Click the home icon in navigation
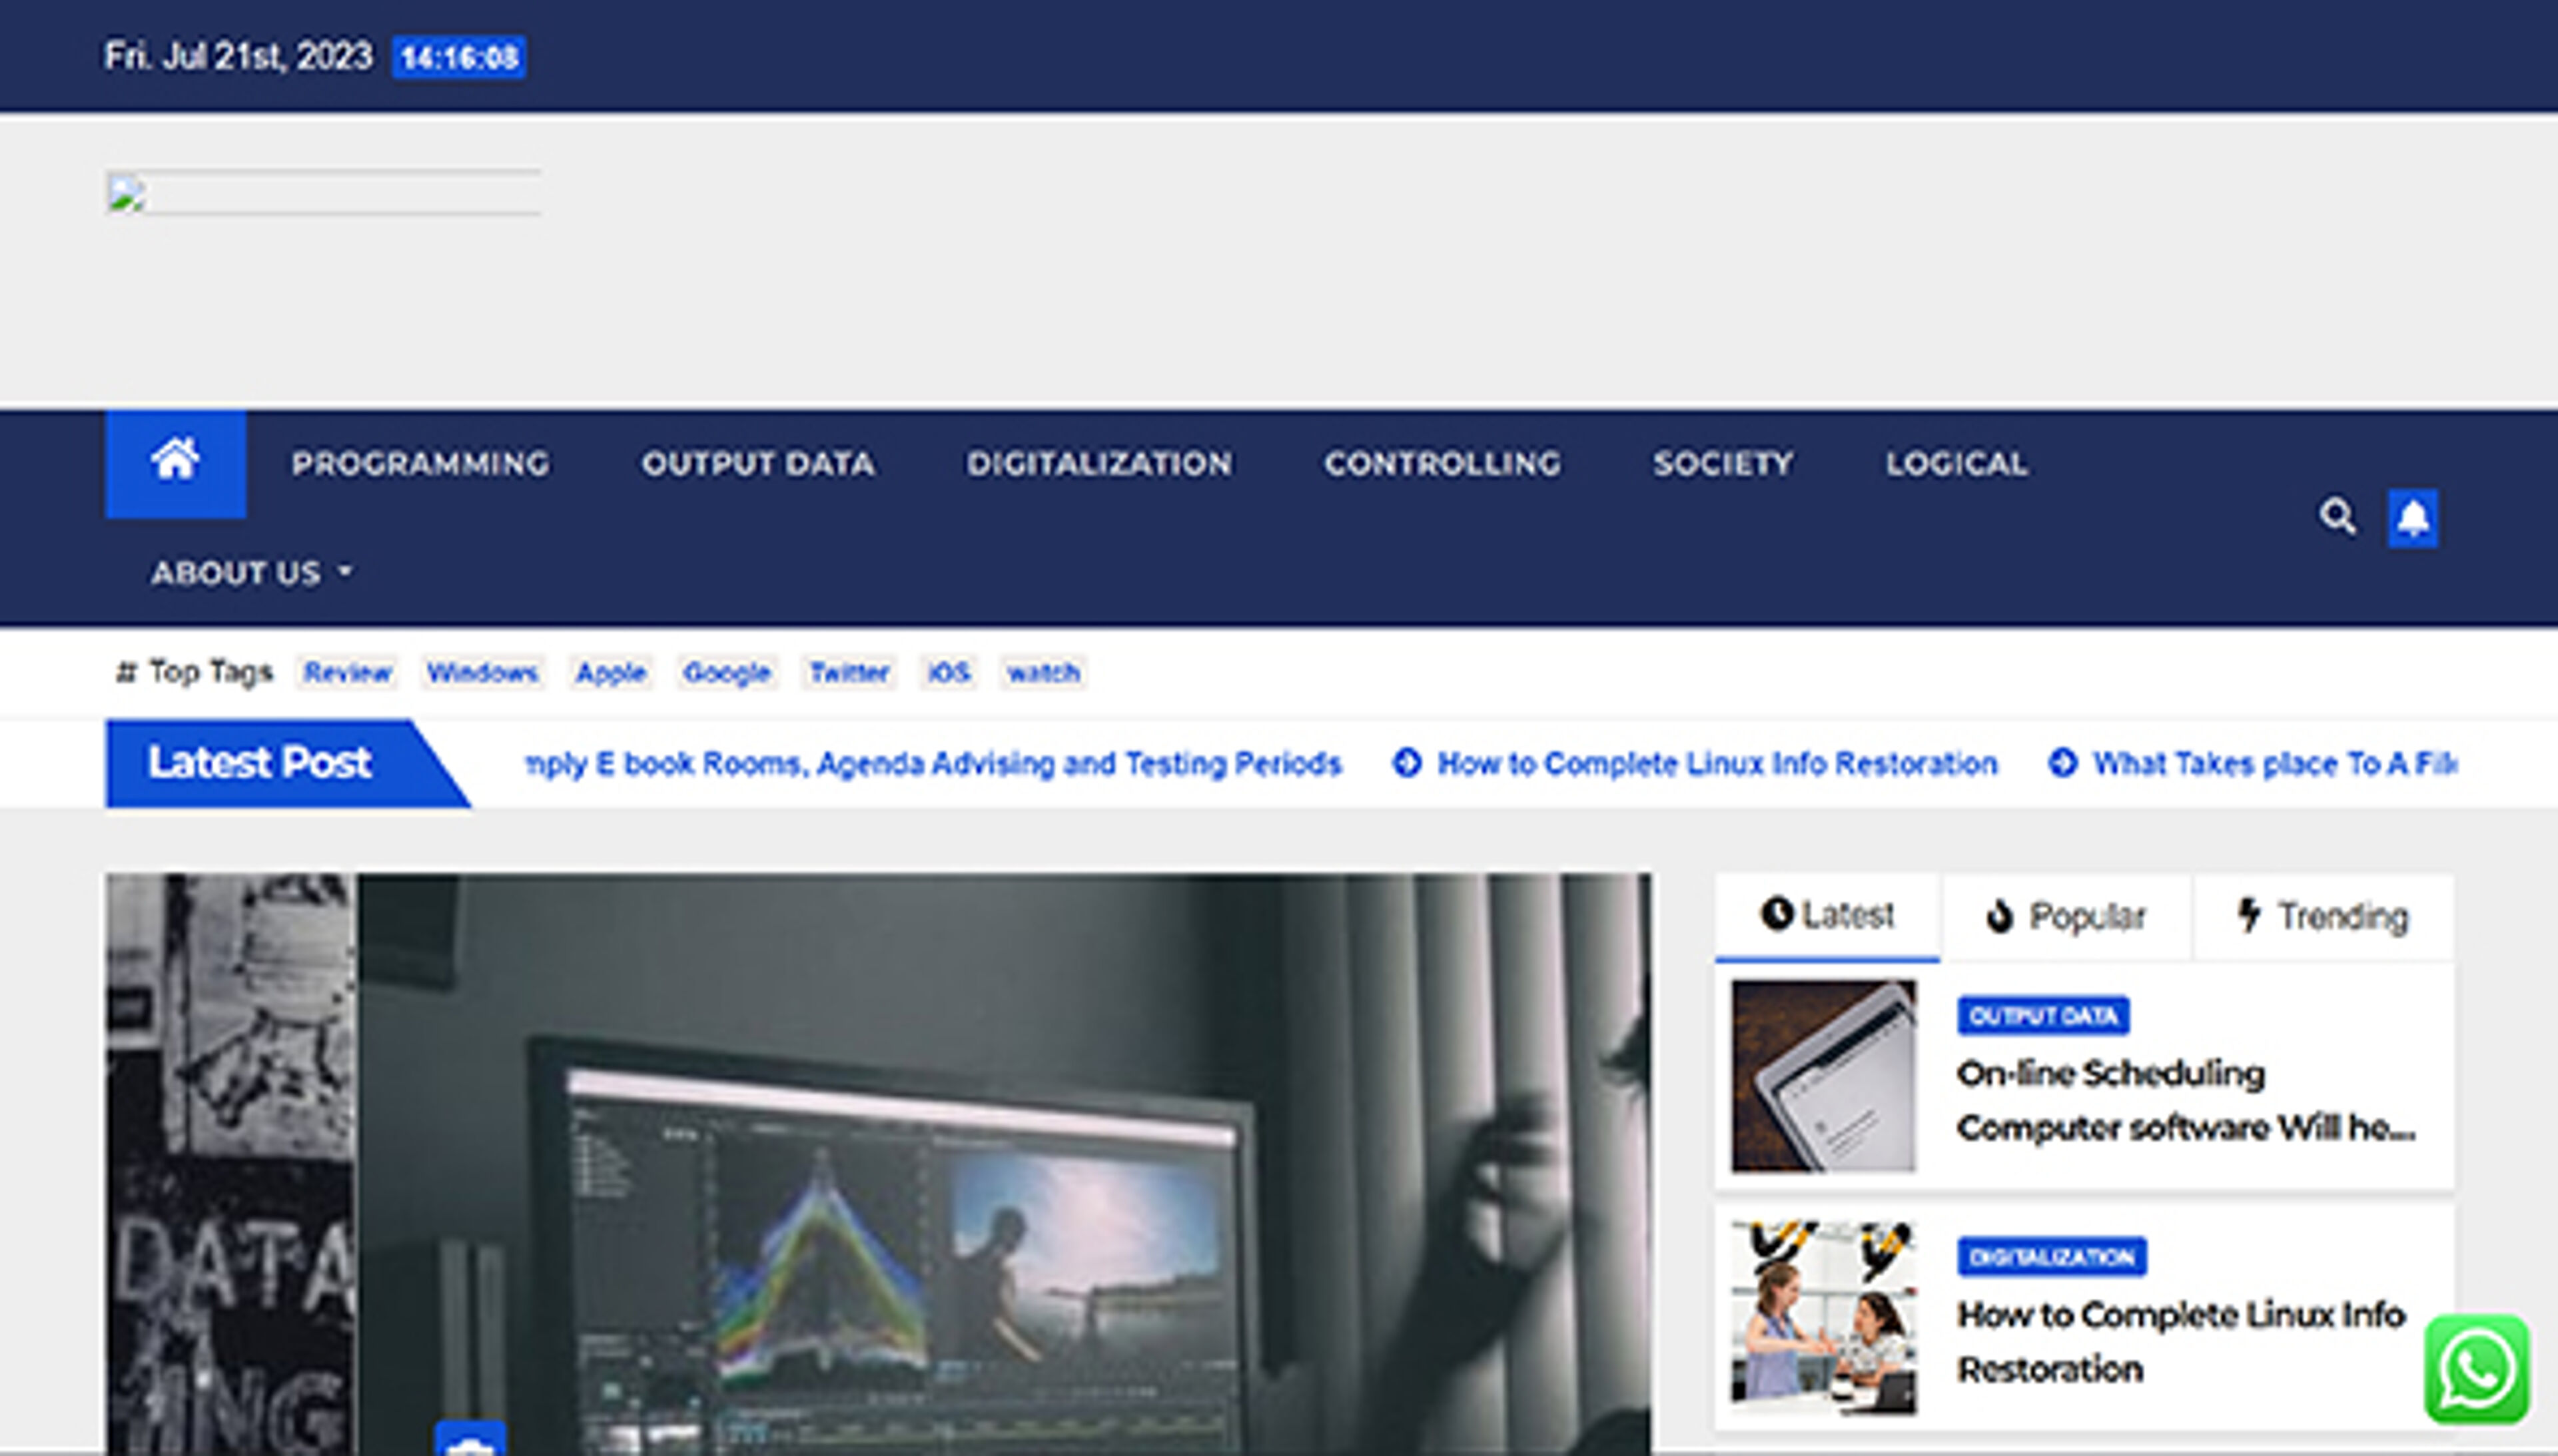 pyautogui.click(x=175, y=462)
